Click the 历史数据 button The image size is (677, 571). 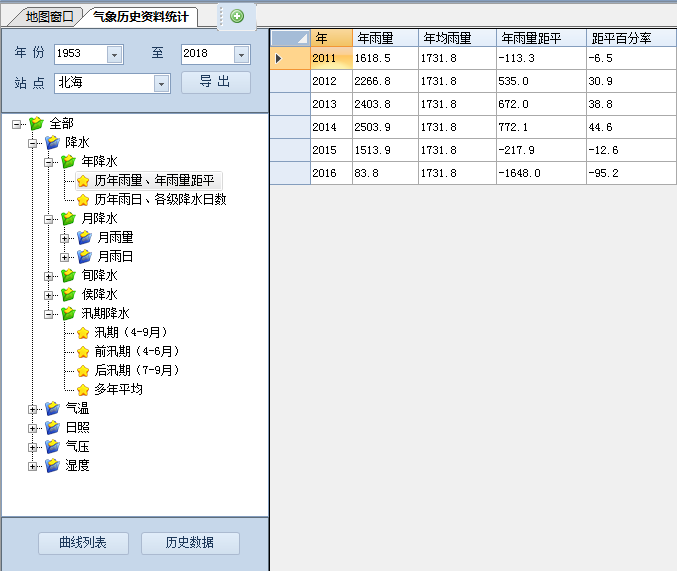(190, 543)
